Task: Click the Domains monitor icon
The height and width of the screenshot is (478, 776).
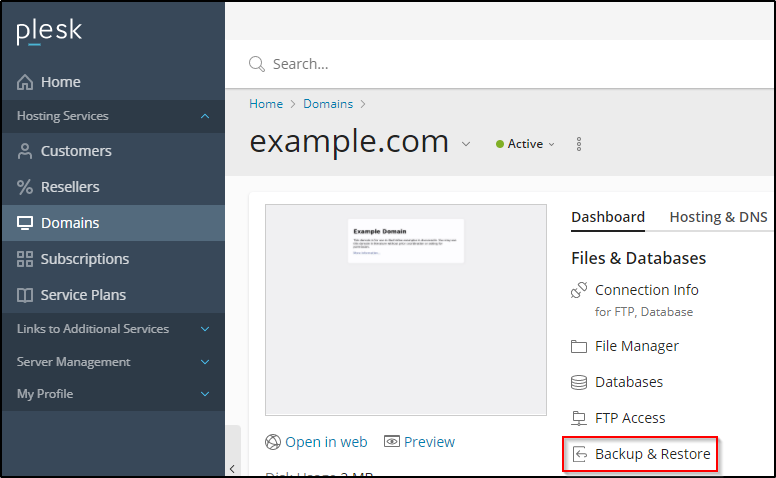Action: [25, 223]
